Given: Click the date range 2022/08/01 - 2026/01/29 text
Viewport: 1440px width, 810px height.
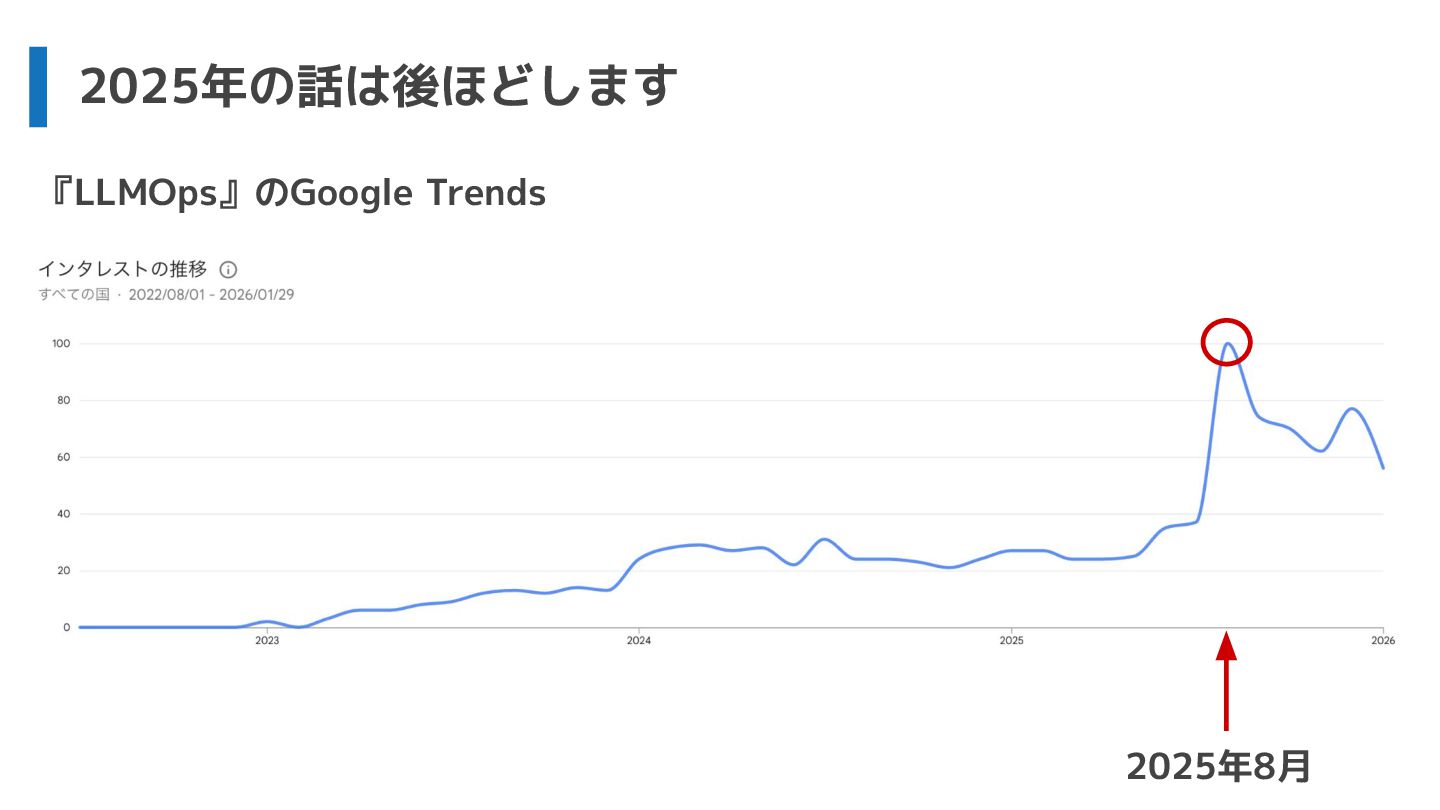Looking at the screenshot, I should [211, 295].
